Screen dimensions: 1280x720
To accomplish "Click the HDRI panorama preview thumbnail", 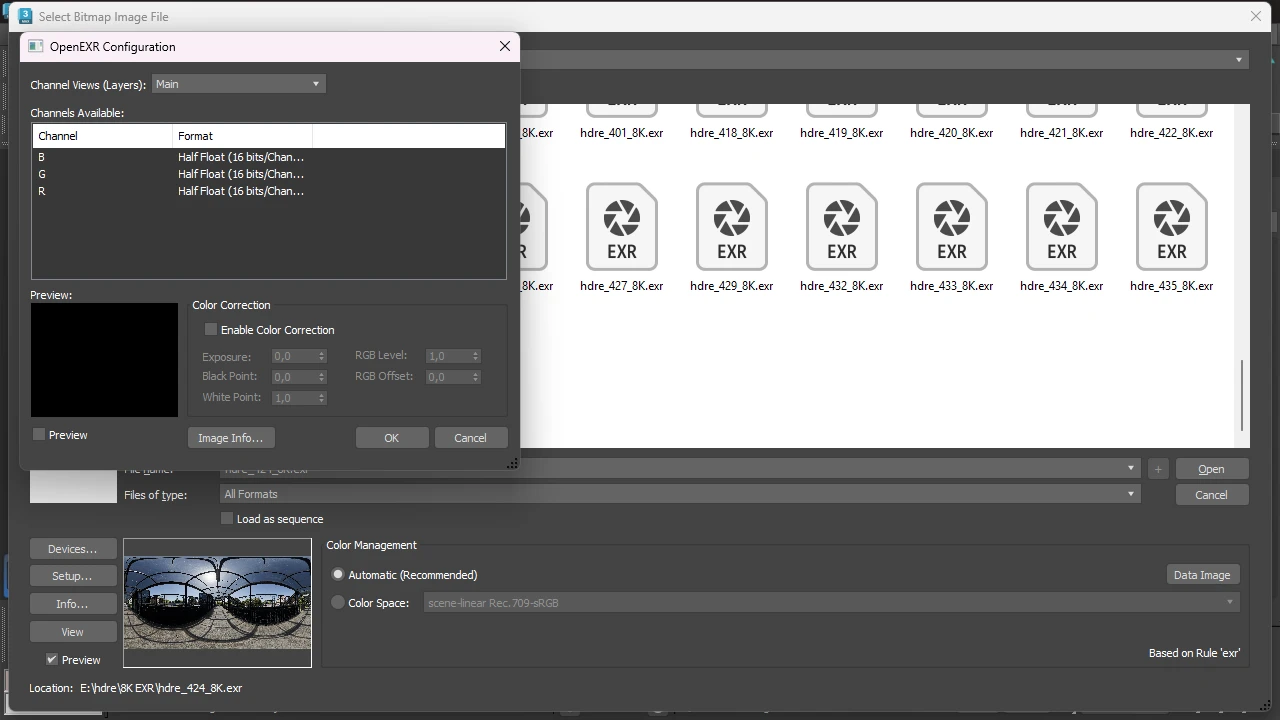I will [x=217, y=603].
